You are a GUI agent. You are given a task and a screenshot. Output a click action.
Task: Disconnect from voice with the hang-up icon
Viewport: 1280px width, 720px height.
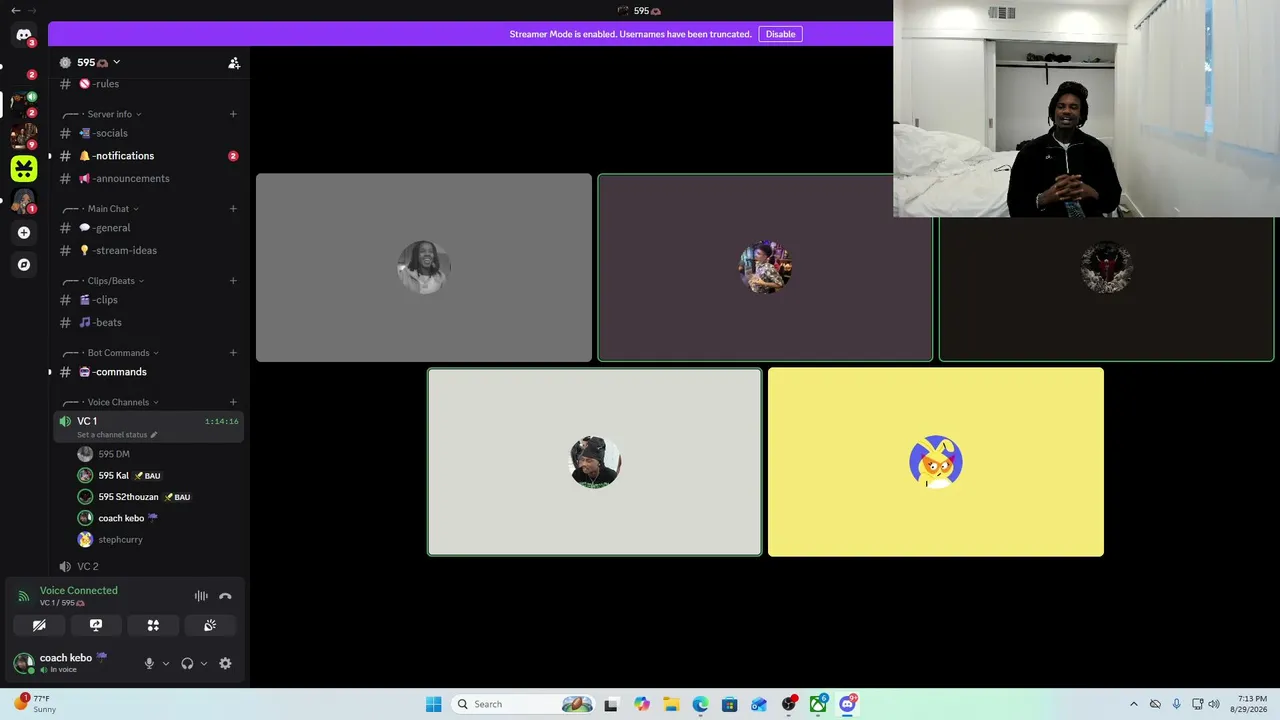coord(225,596)
